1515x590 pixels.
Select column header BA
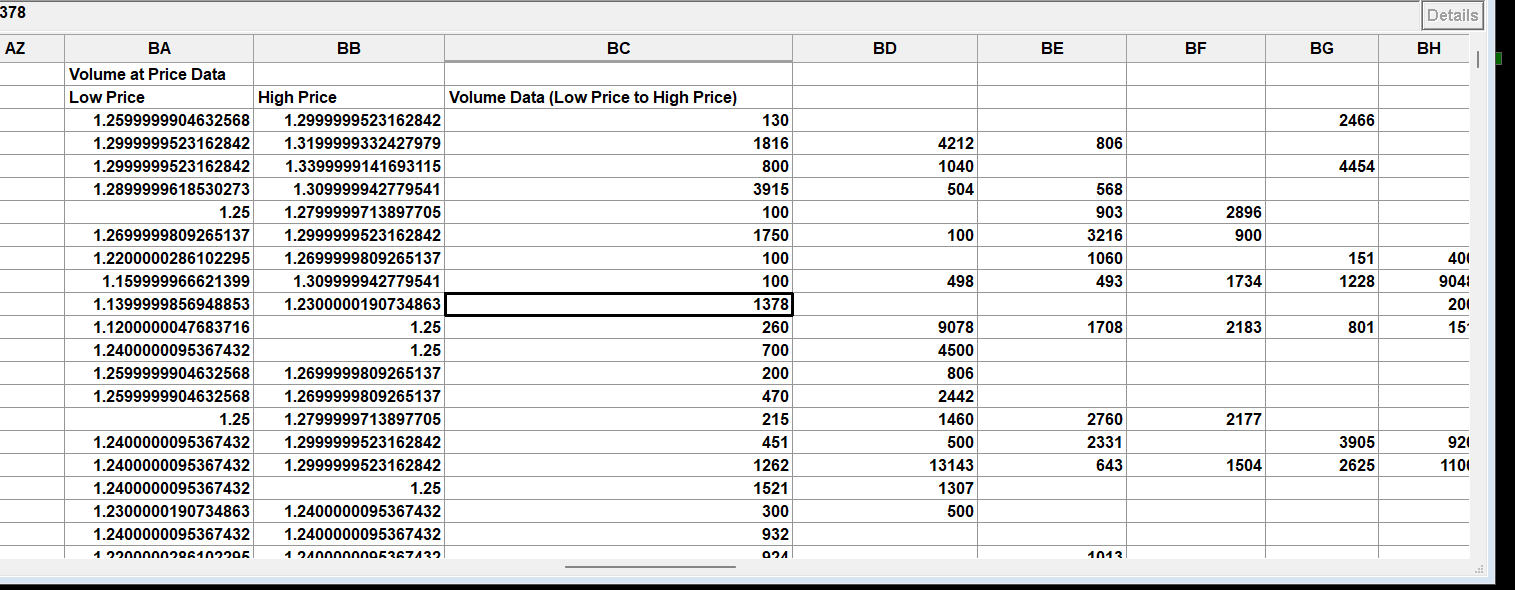[159, 48]
